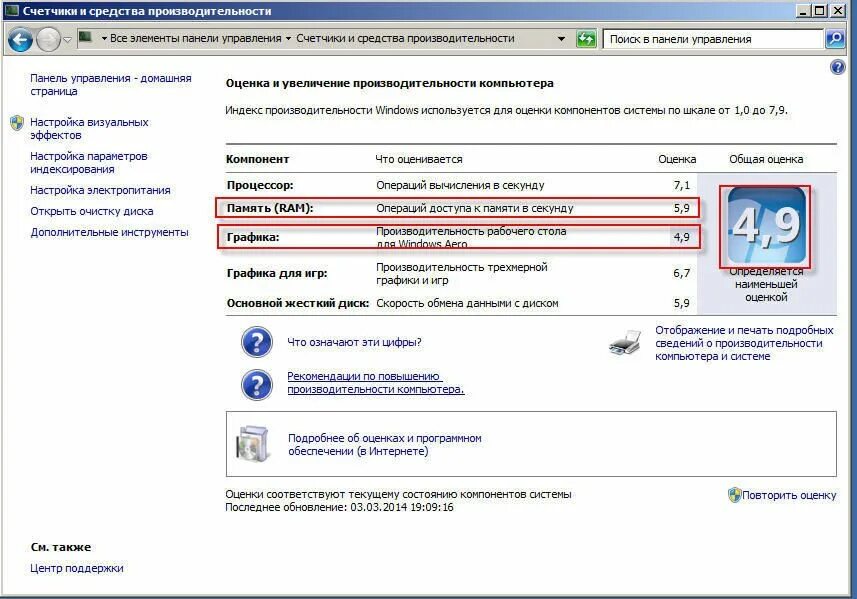Open 'Дополнительные инструменты' link
Screen dimensions: 857x599
pyautogui.click(x=109, y=232)
